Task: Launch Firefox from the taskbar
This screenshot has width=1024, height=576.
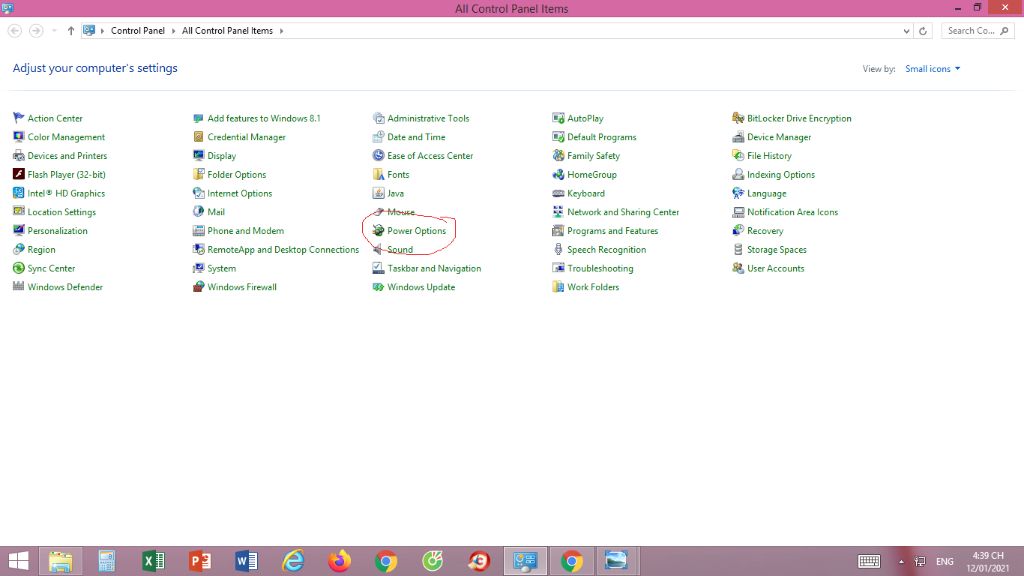Action: point(340,561)
